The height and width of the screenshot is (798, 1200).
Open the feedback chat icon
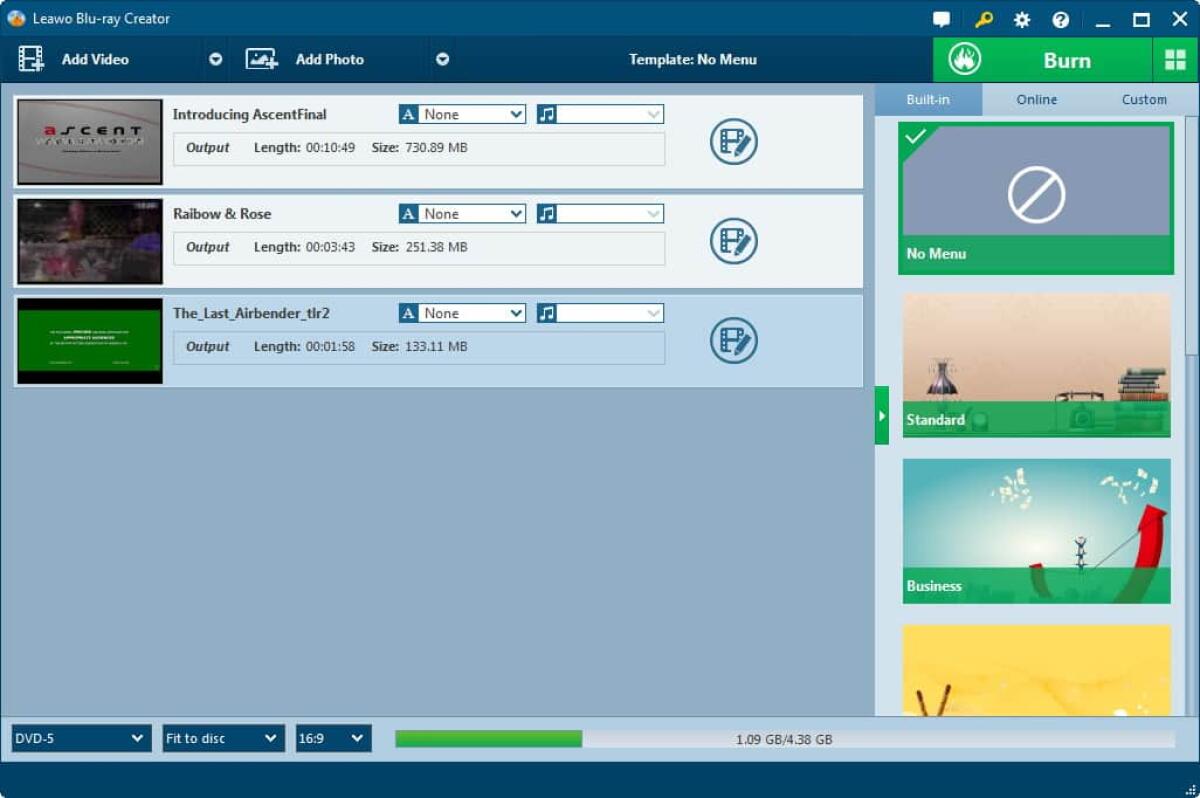click(x=939, y=19)
